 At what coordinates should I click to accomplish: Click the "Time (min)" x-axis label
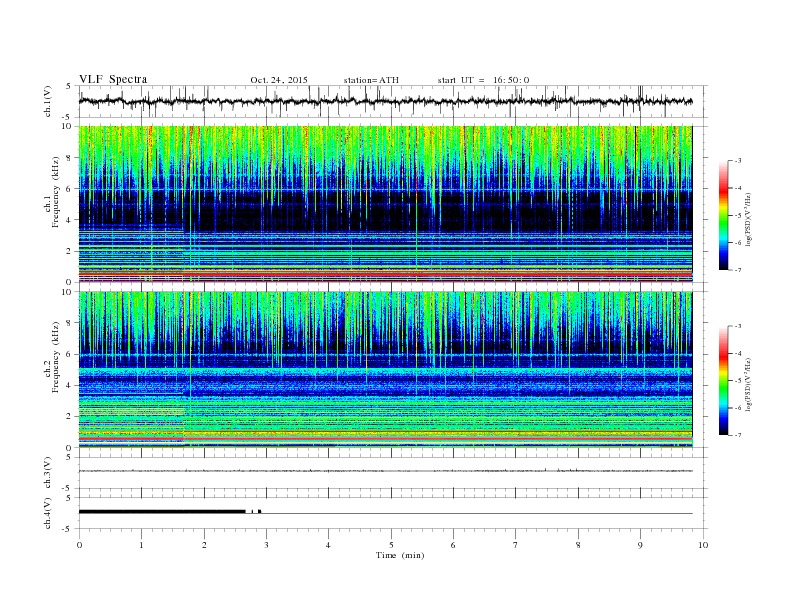click(400, 555)
